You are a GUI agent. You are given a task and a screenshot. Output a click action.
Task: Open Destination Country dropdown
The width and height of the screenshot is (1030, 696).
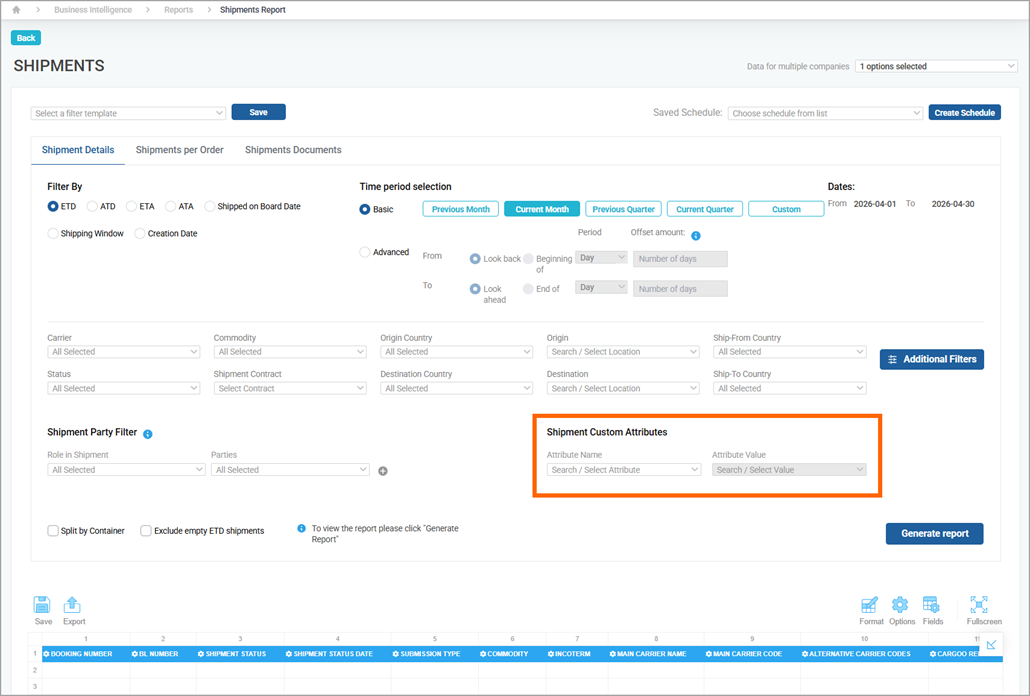457,389
